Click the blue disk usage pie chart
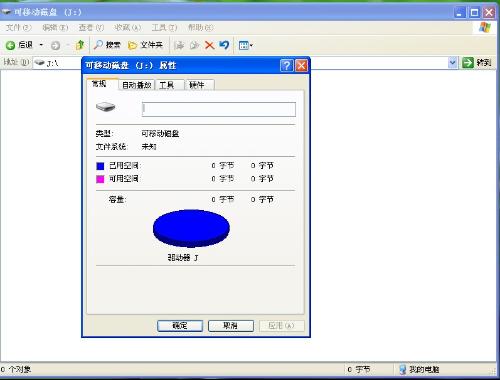The image size is (500, 380). click(x=191, y=228)
